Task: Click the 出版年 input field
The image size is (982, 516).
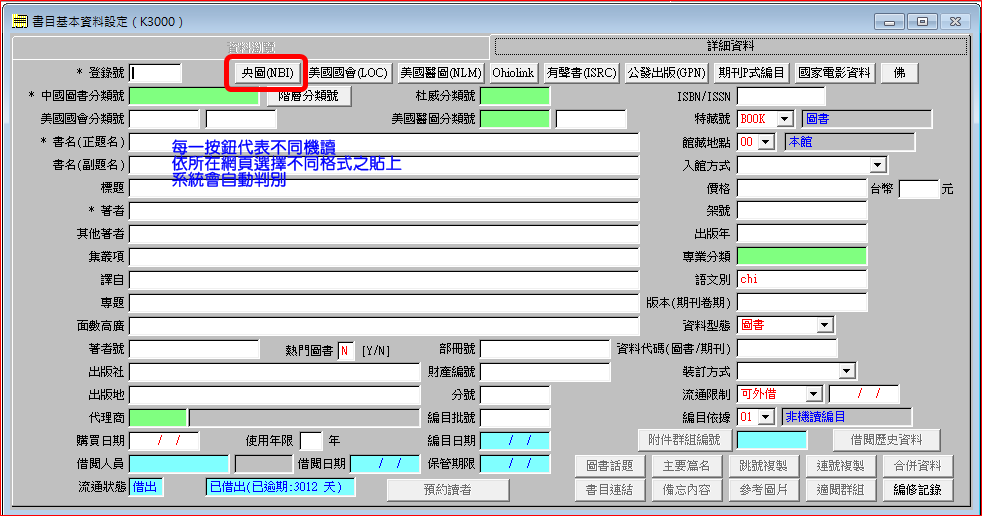Action: (802, 234)
